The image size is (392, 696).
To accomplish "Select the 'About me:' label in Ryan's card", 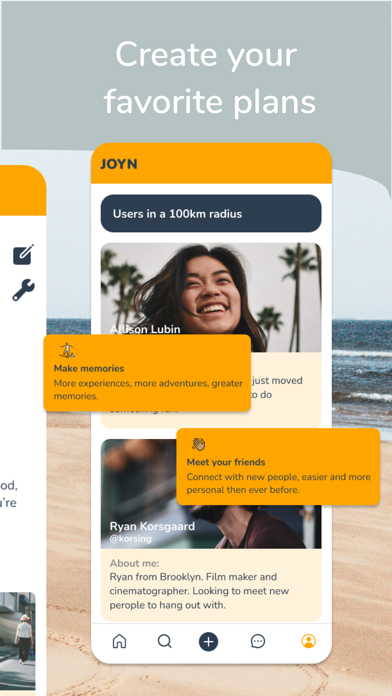I will pyautogui.click(x=135, y=564).
